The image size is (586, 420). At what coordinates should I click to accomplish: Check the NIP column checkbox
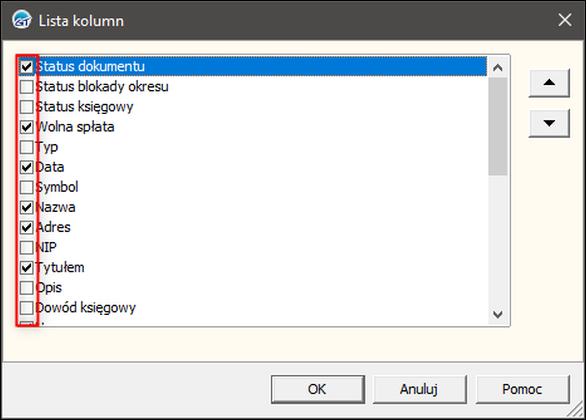pyautogui.click(x=27, y=247)
